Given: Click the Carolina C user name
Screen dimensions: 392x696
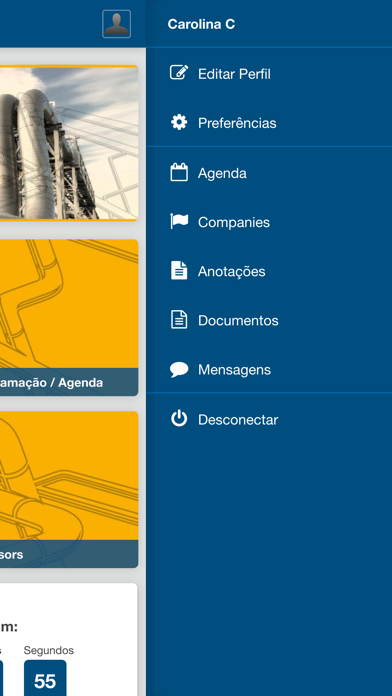Looking at the screenshot, I should [201, 24].
